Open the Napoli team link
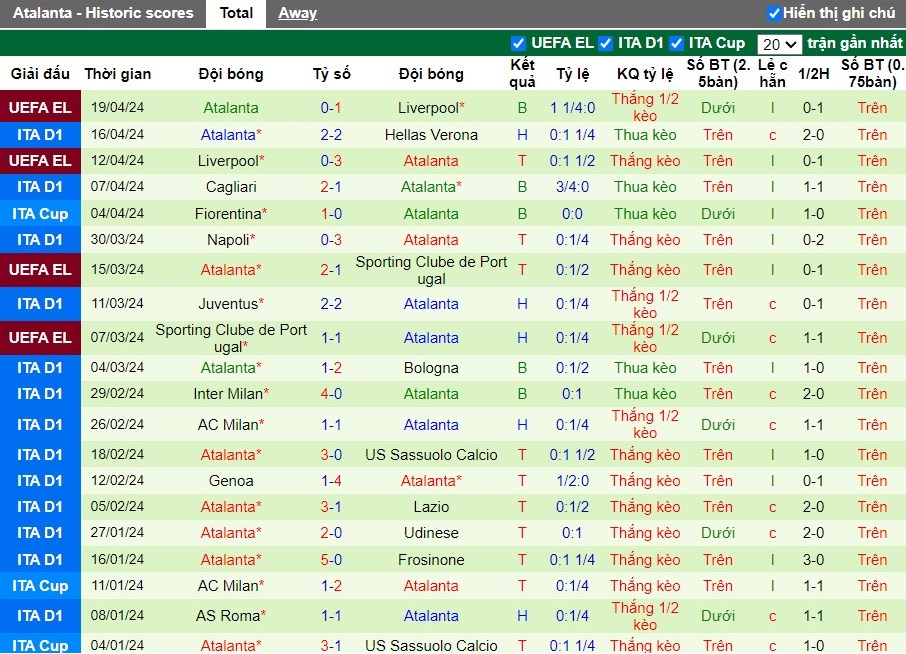Viewport: 906px width, 654px height. (x=231, y=240)
